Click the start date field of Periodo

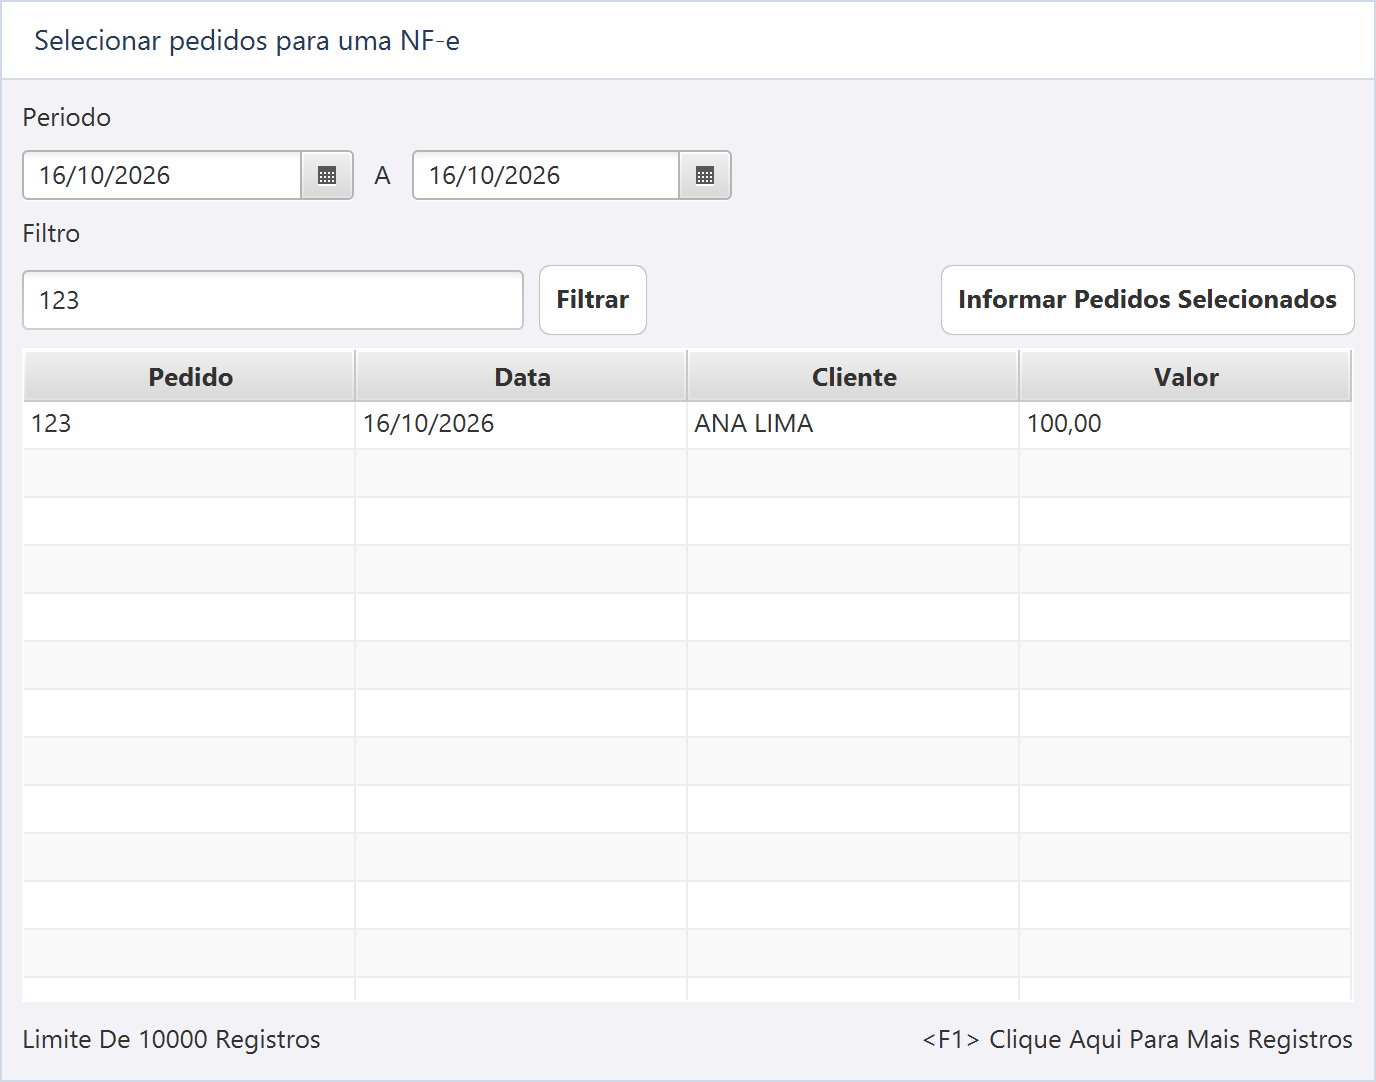click(x=162, y=175)
